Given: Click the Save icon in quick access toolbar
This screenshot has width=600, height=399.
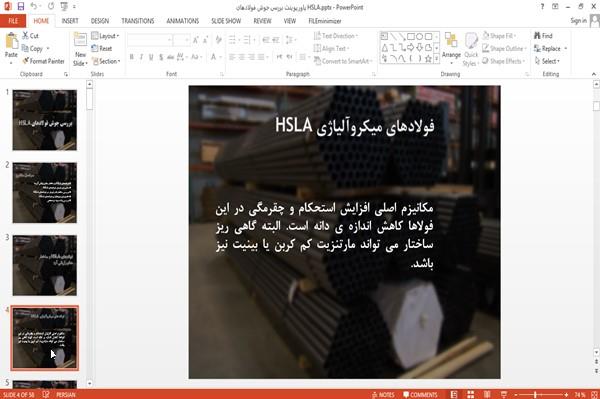Looking at the screenshot, I should (21, 7).
